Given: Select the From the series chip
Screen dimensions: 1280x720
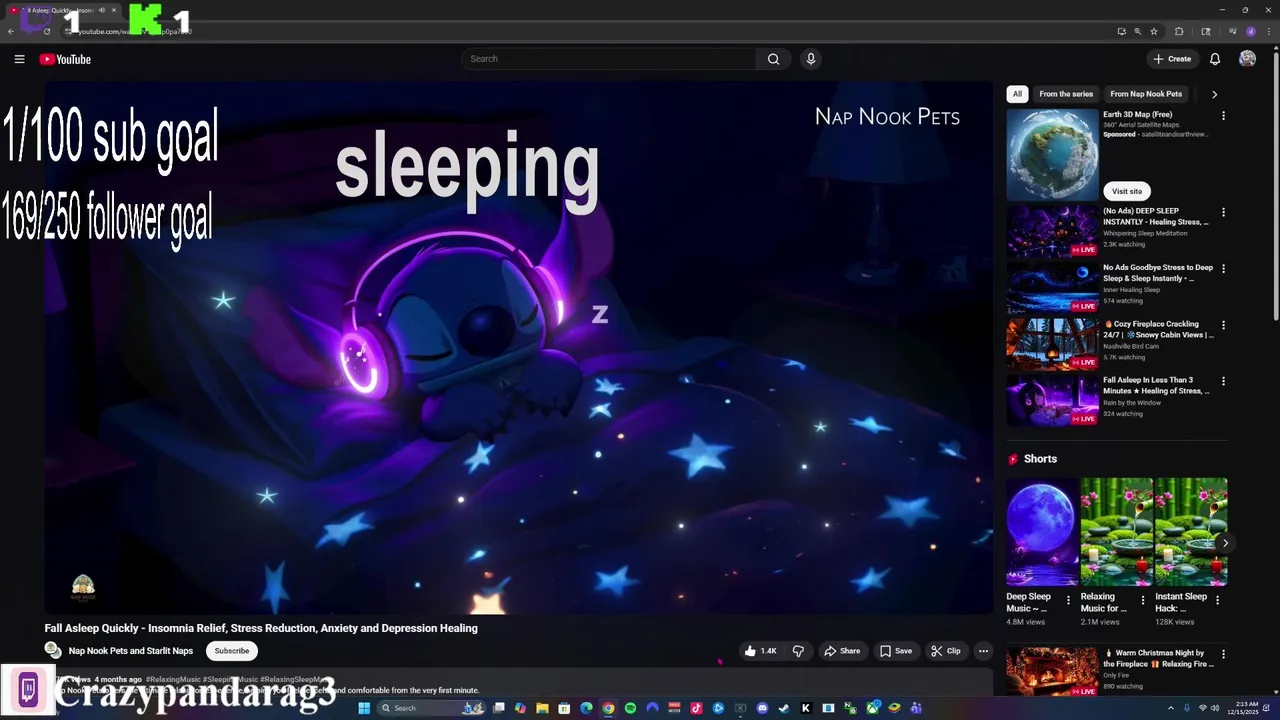Looking at the screenshot, I should point(1066,94).
